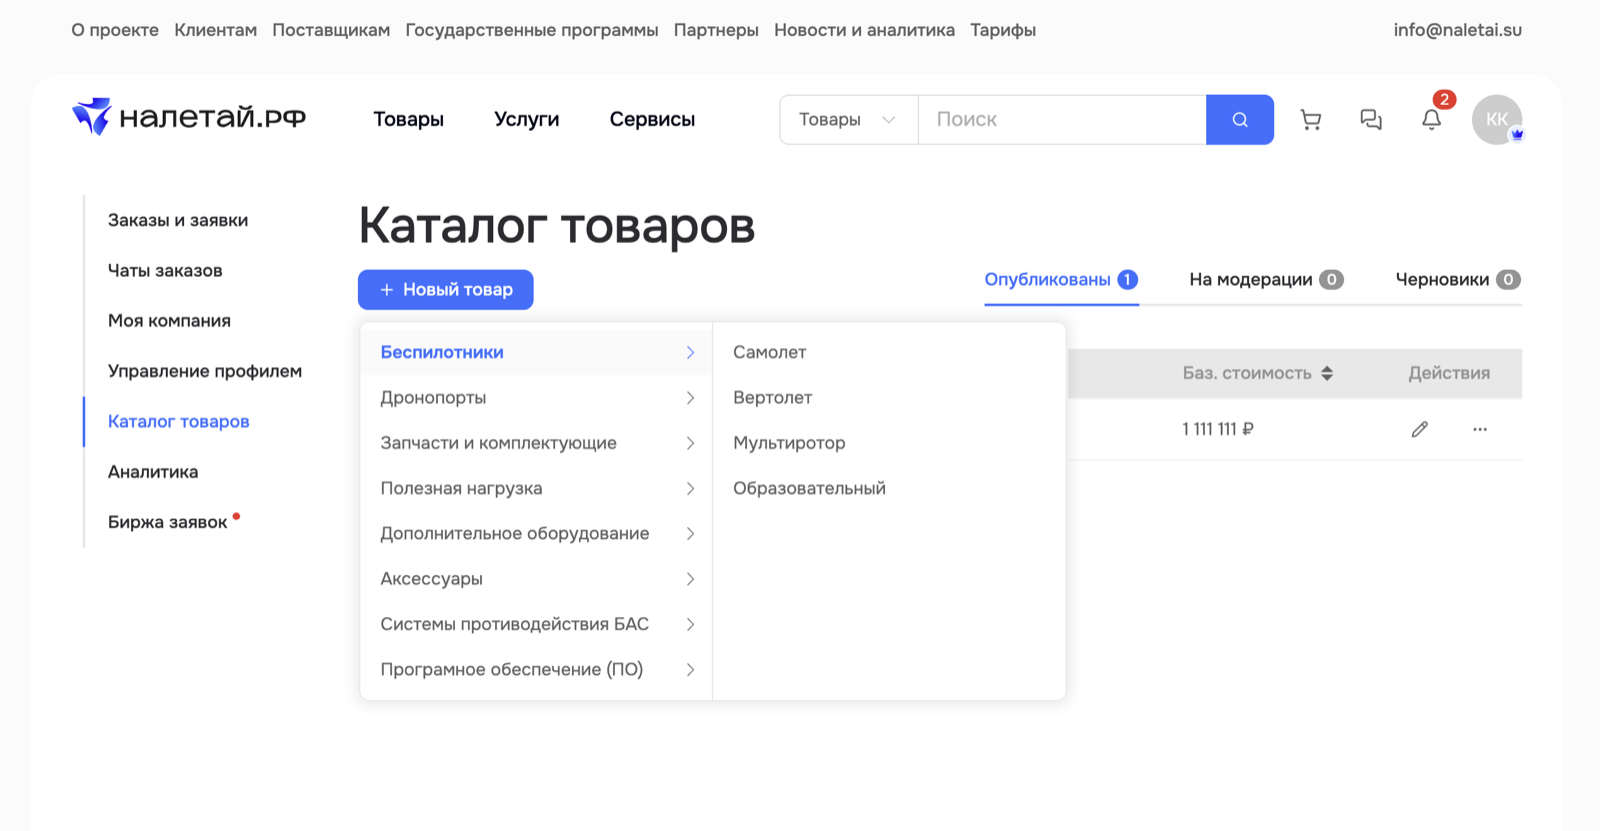The height and width of the screenshot is (831, 1600).
Task: Open the three-dot actions menu in row
Action: tap(1480, 429)
